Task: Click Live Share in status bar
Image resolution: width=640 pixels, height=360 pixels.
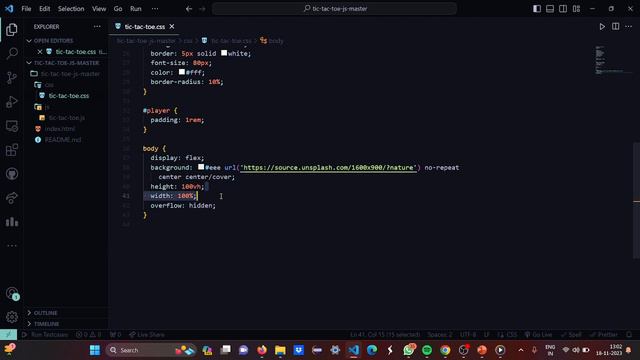Action: 147,335
